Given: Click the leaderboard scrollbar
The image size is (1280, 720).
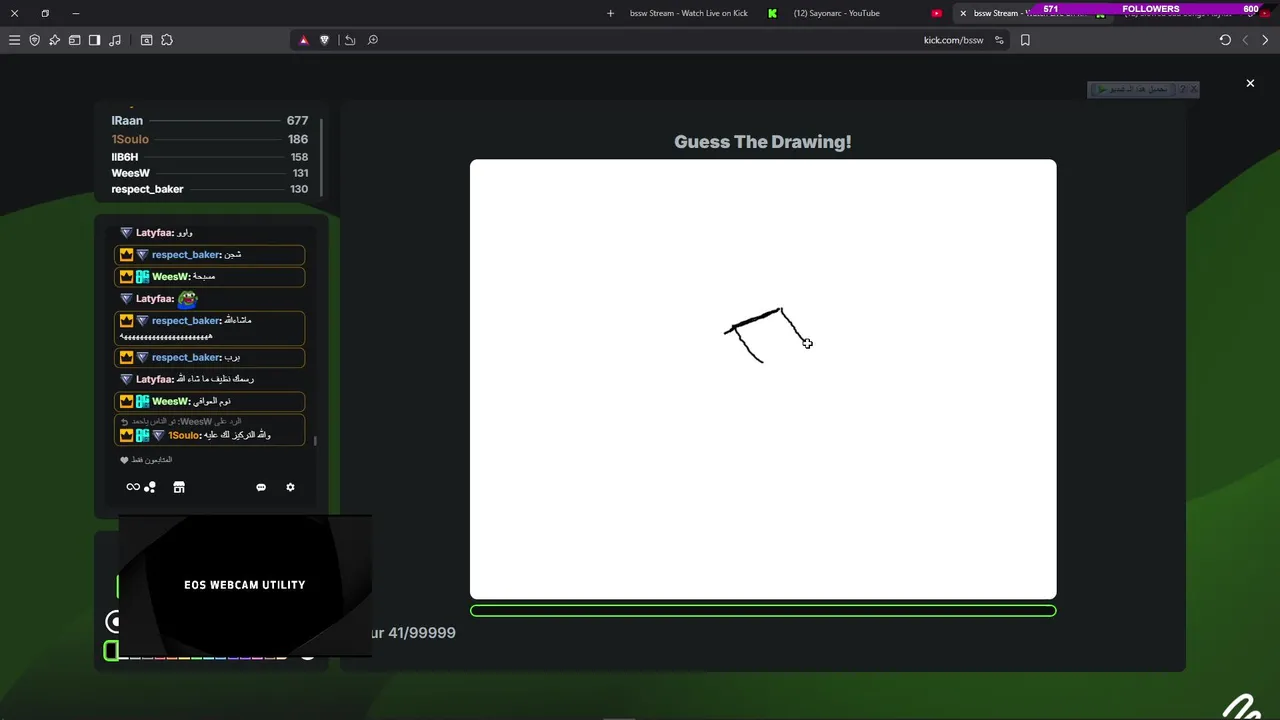Looking at the screenshot, I should [x=321, y=157].
